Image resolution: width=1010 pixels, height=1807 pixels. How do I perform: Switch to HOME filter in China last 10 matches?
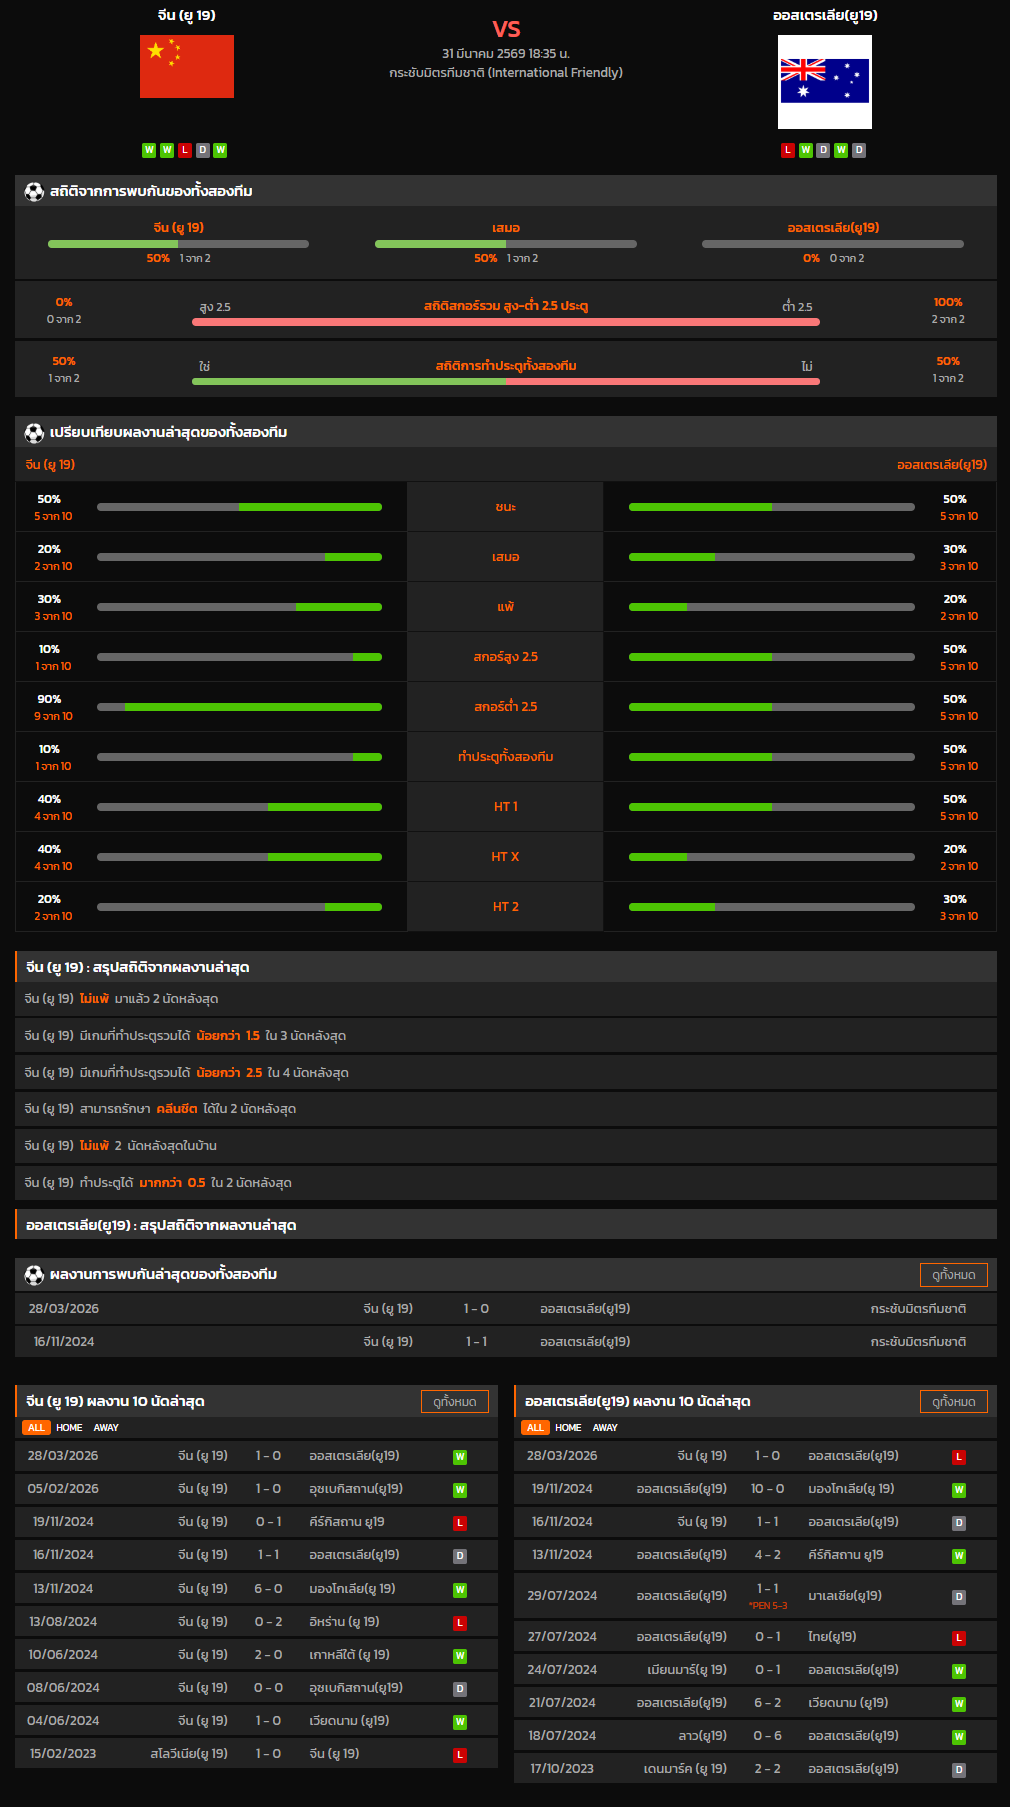[x=69, y=1428]
